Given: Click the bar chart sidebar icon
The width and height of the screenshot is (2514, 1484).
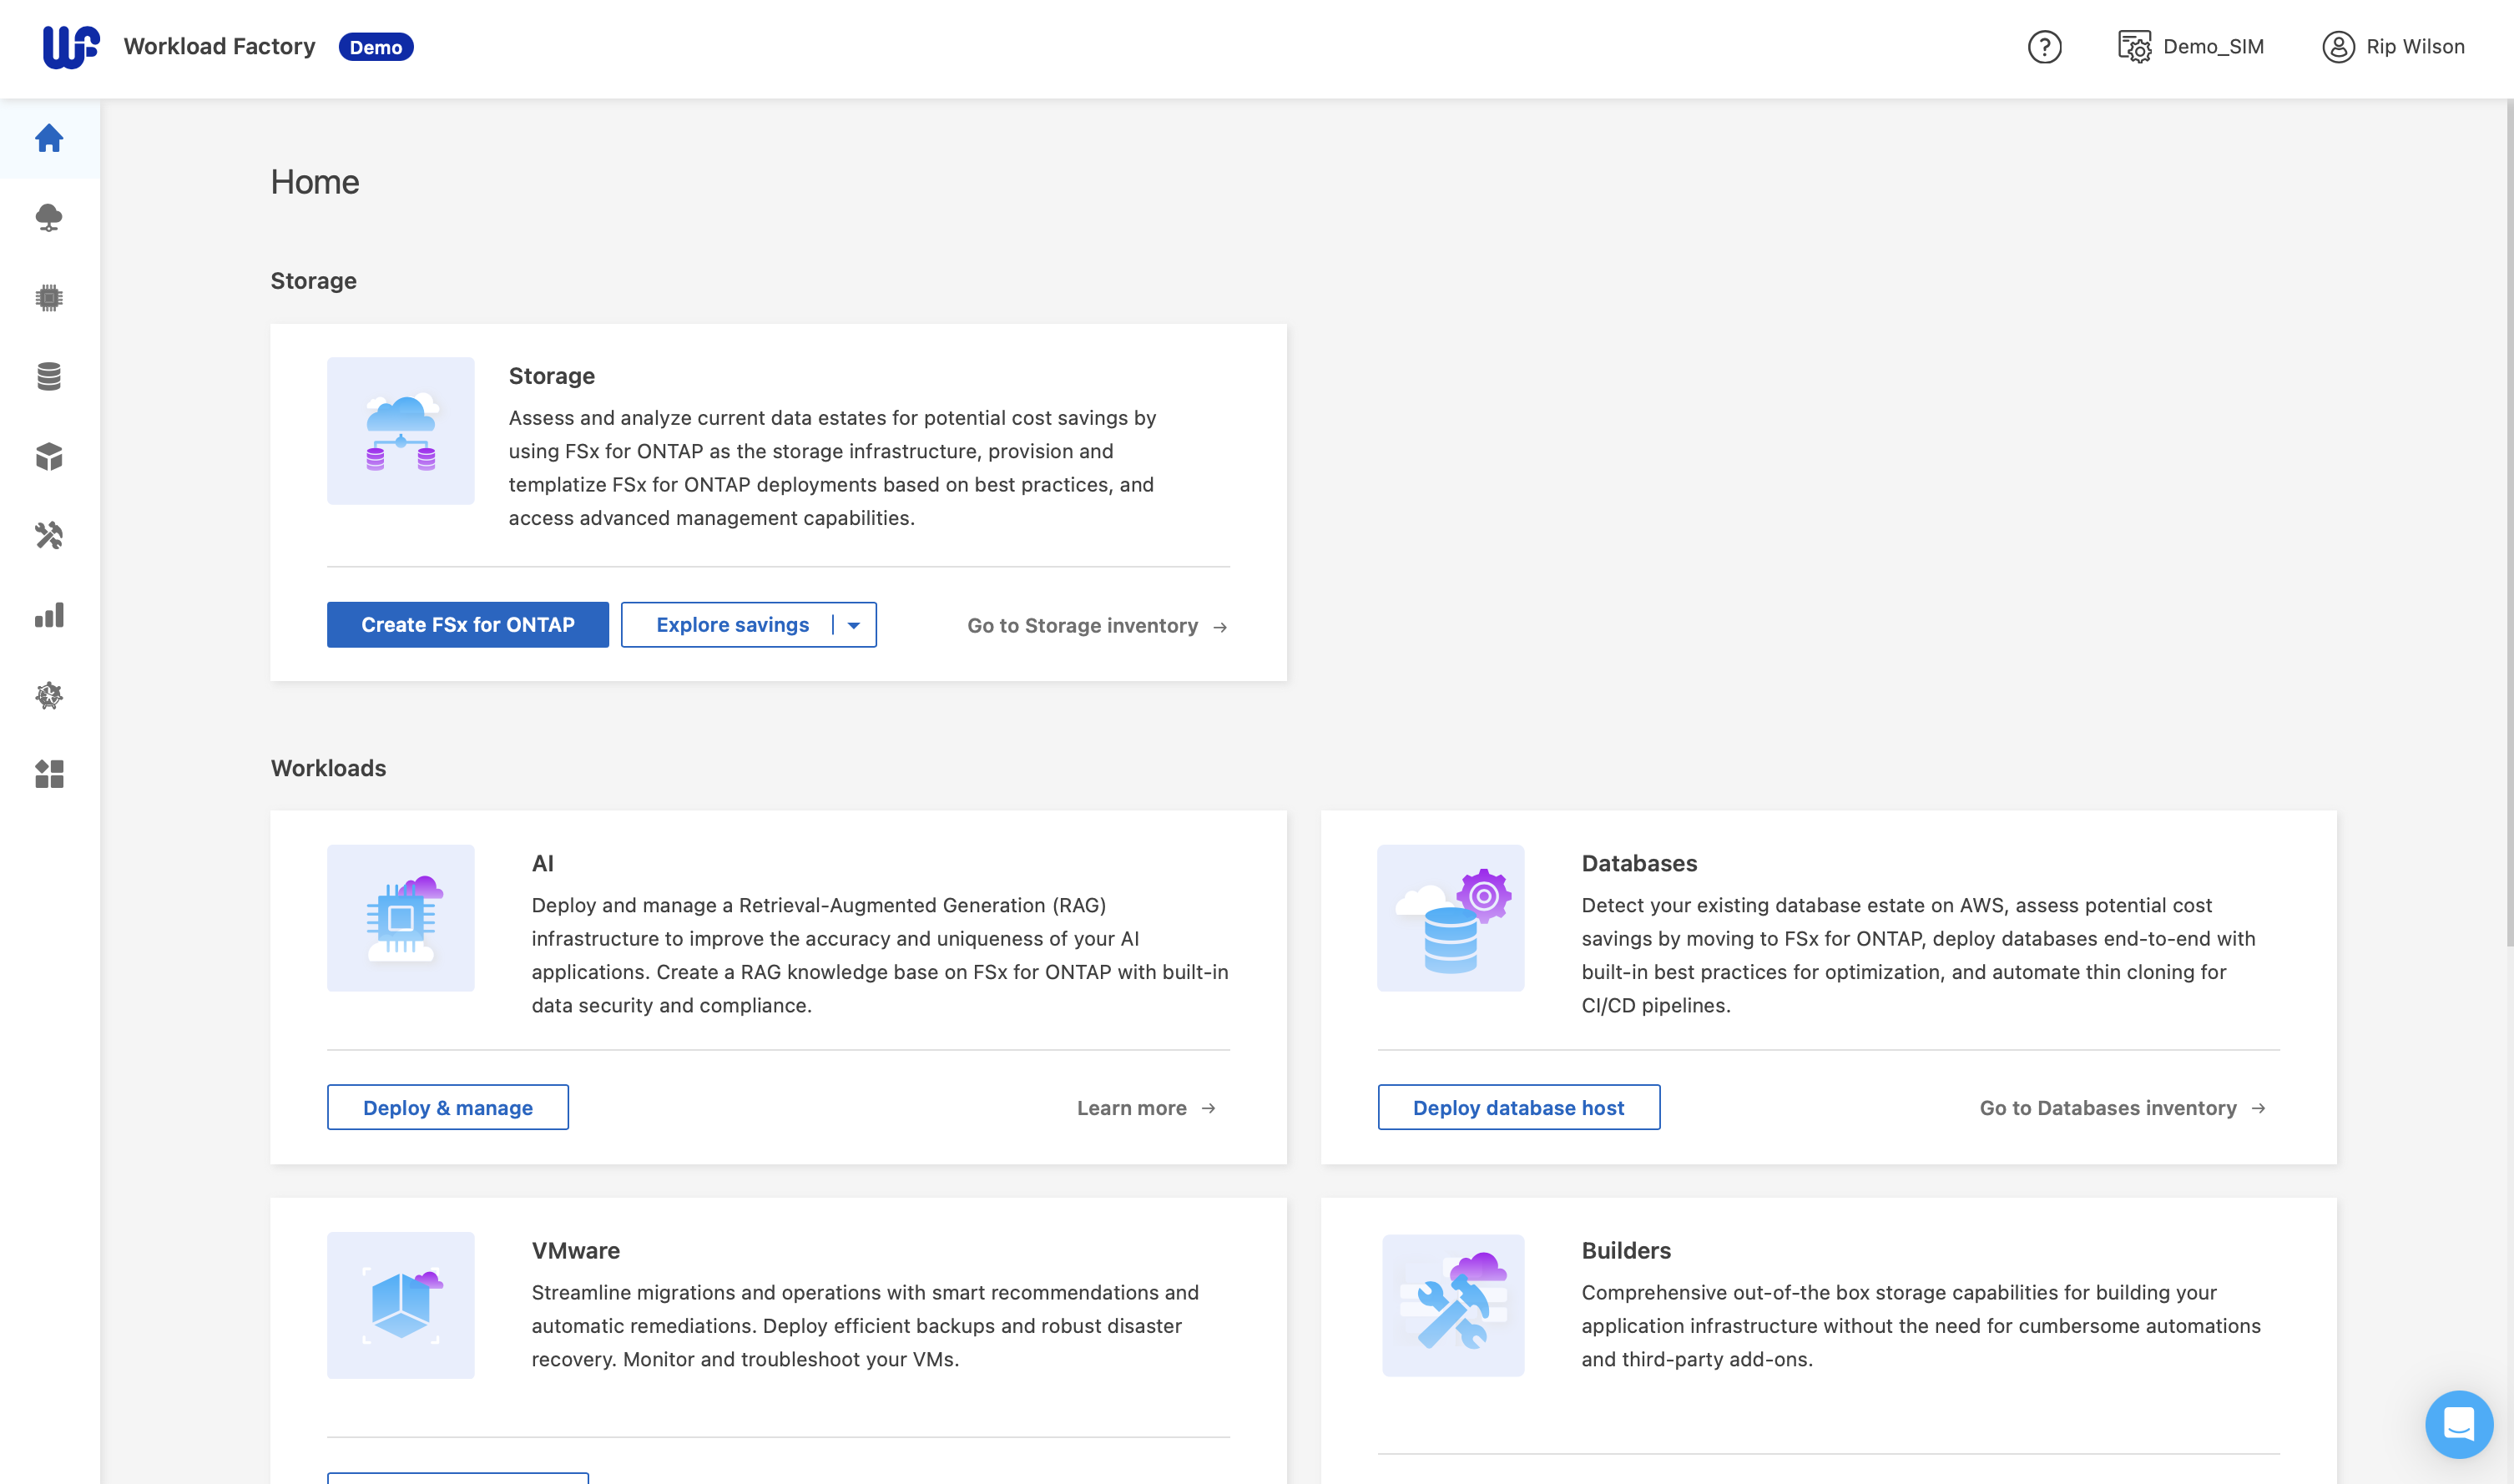Looking at the screenshot, I should pos(49,615).
